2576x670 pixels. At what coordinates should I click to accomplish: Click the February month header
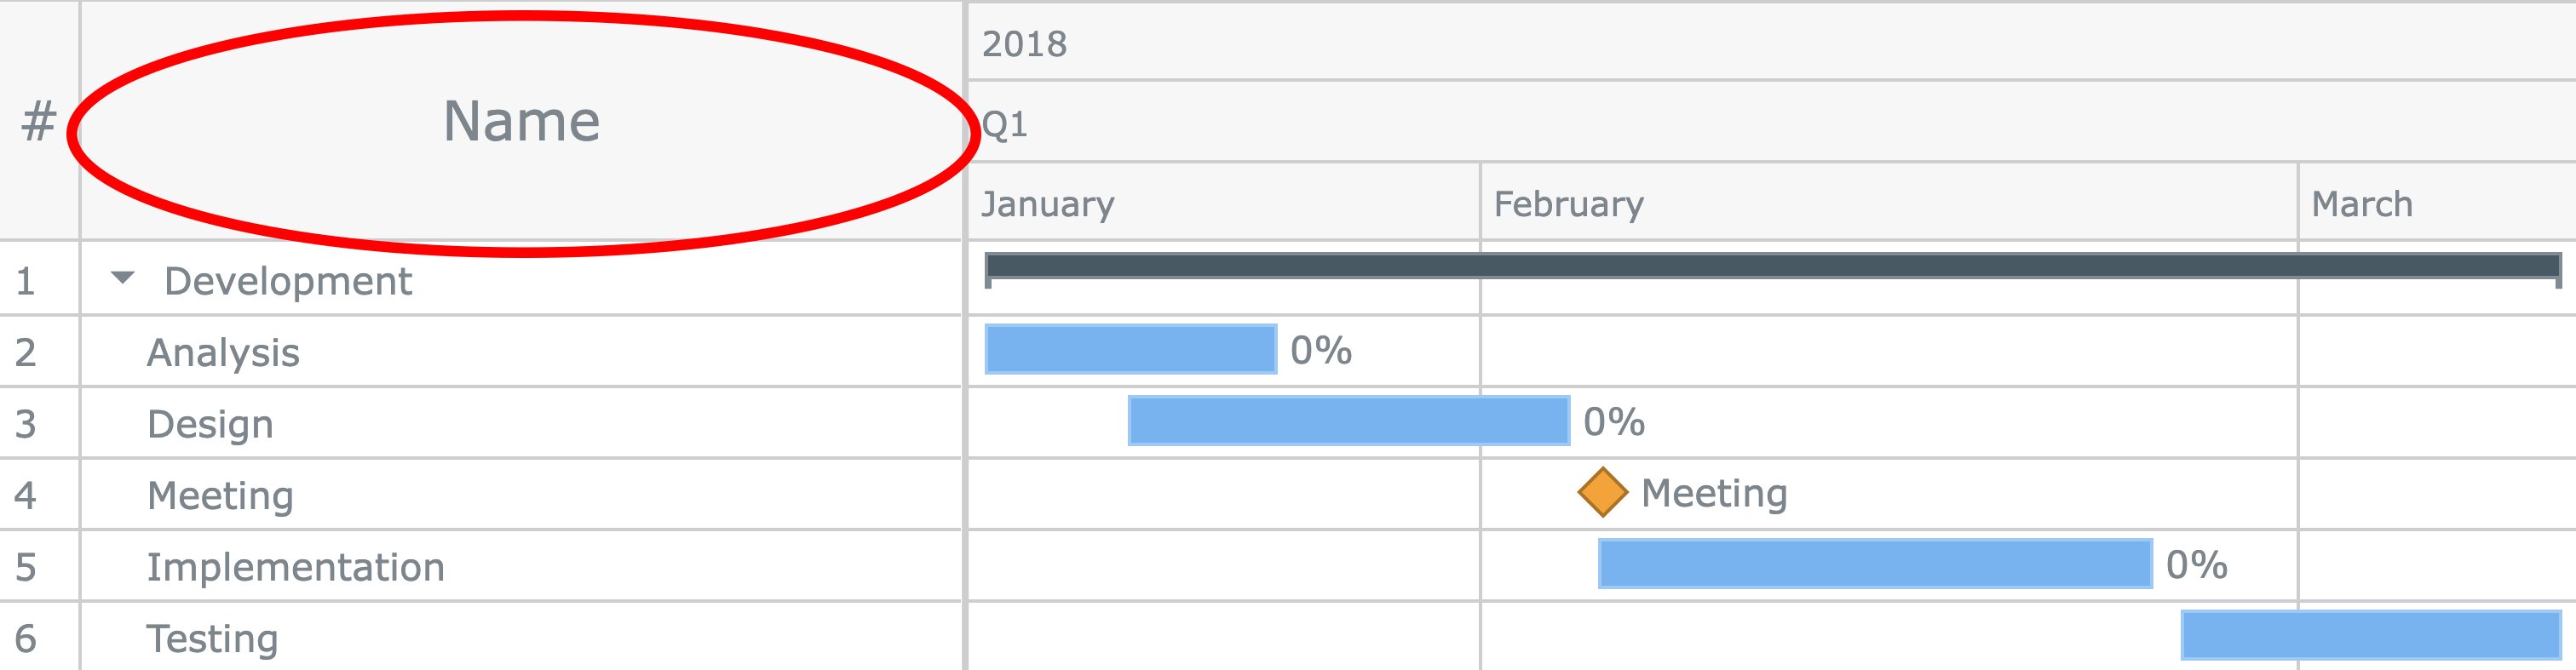pyautogui.click(x=1568, y=204)
